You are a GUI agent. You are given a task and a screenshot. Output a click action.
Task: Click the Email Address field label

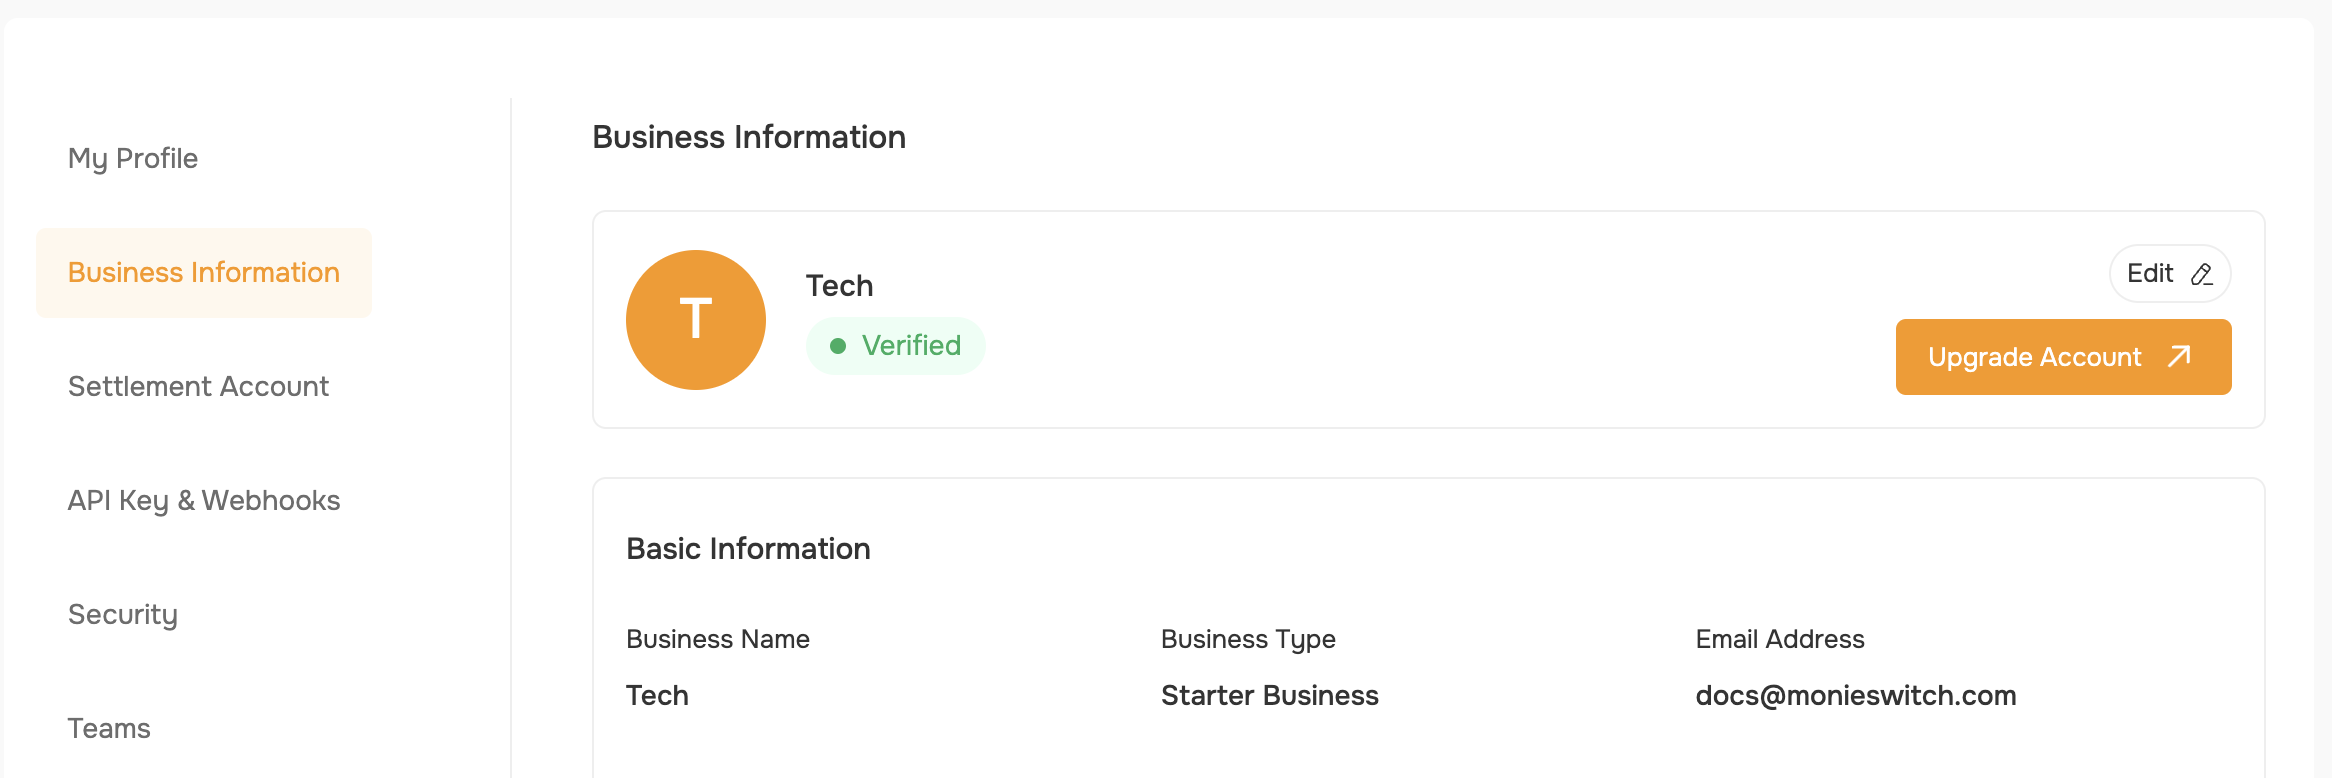click(x=1780, y=639)
